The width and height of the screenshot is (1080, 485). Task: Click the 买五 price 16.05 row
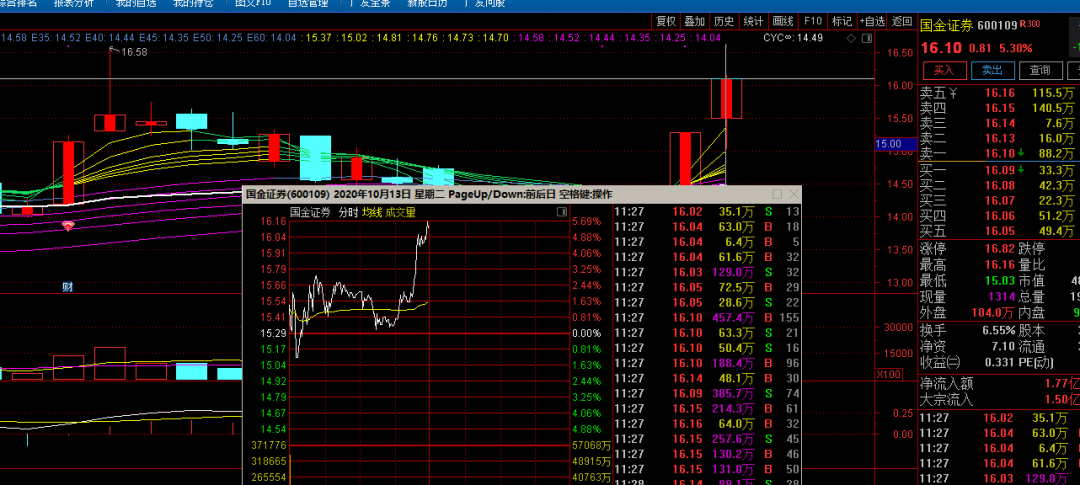pos(999,231)
